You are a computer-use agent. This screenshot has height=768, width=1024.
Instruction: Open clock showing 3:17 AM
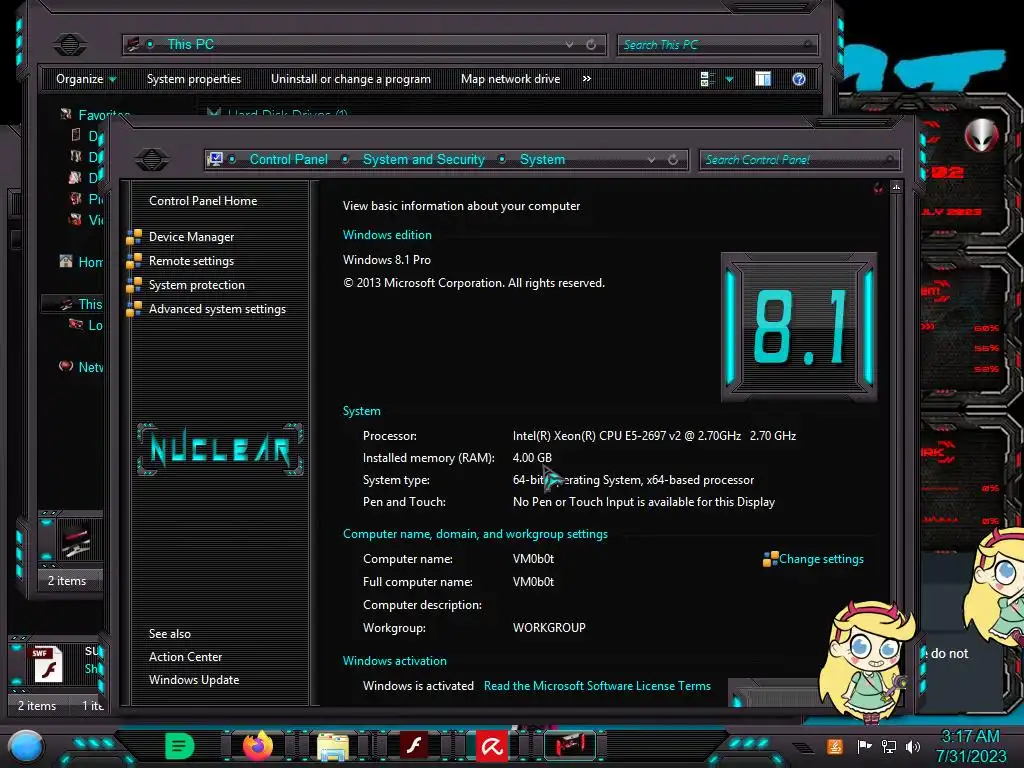970,746
